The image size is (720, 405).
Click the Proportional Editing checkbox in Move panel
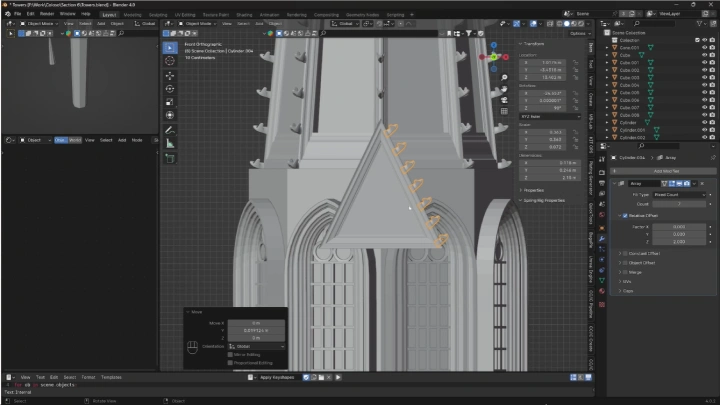coord(230,363)
